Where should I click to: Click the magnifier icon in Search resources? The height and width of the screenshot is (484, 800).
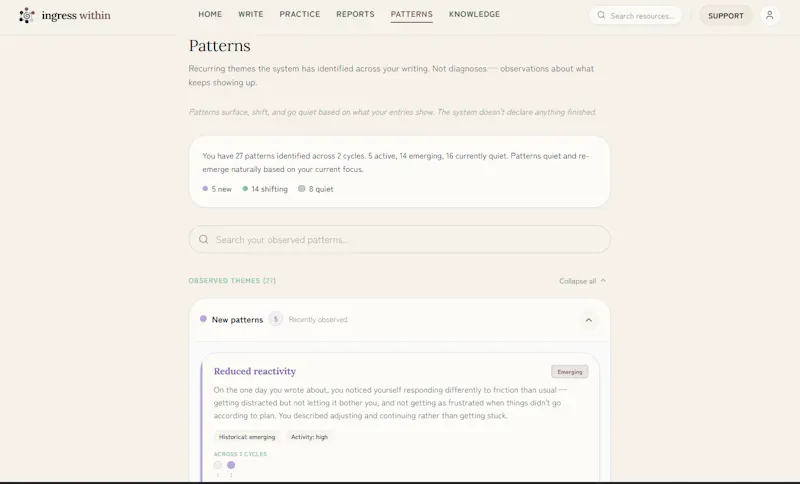pos(602,15)
